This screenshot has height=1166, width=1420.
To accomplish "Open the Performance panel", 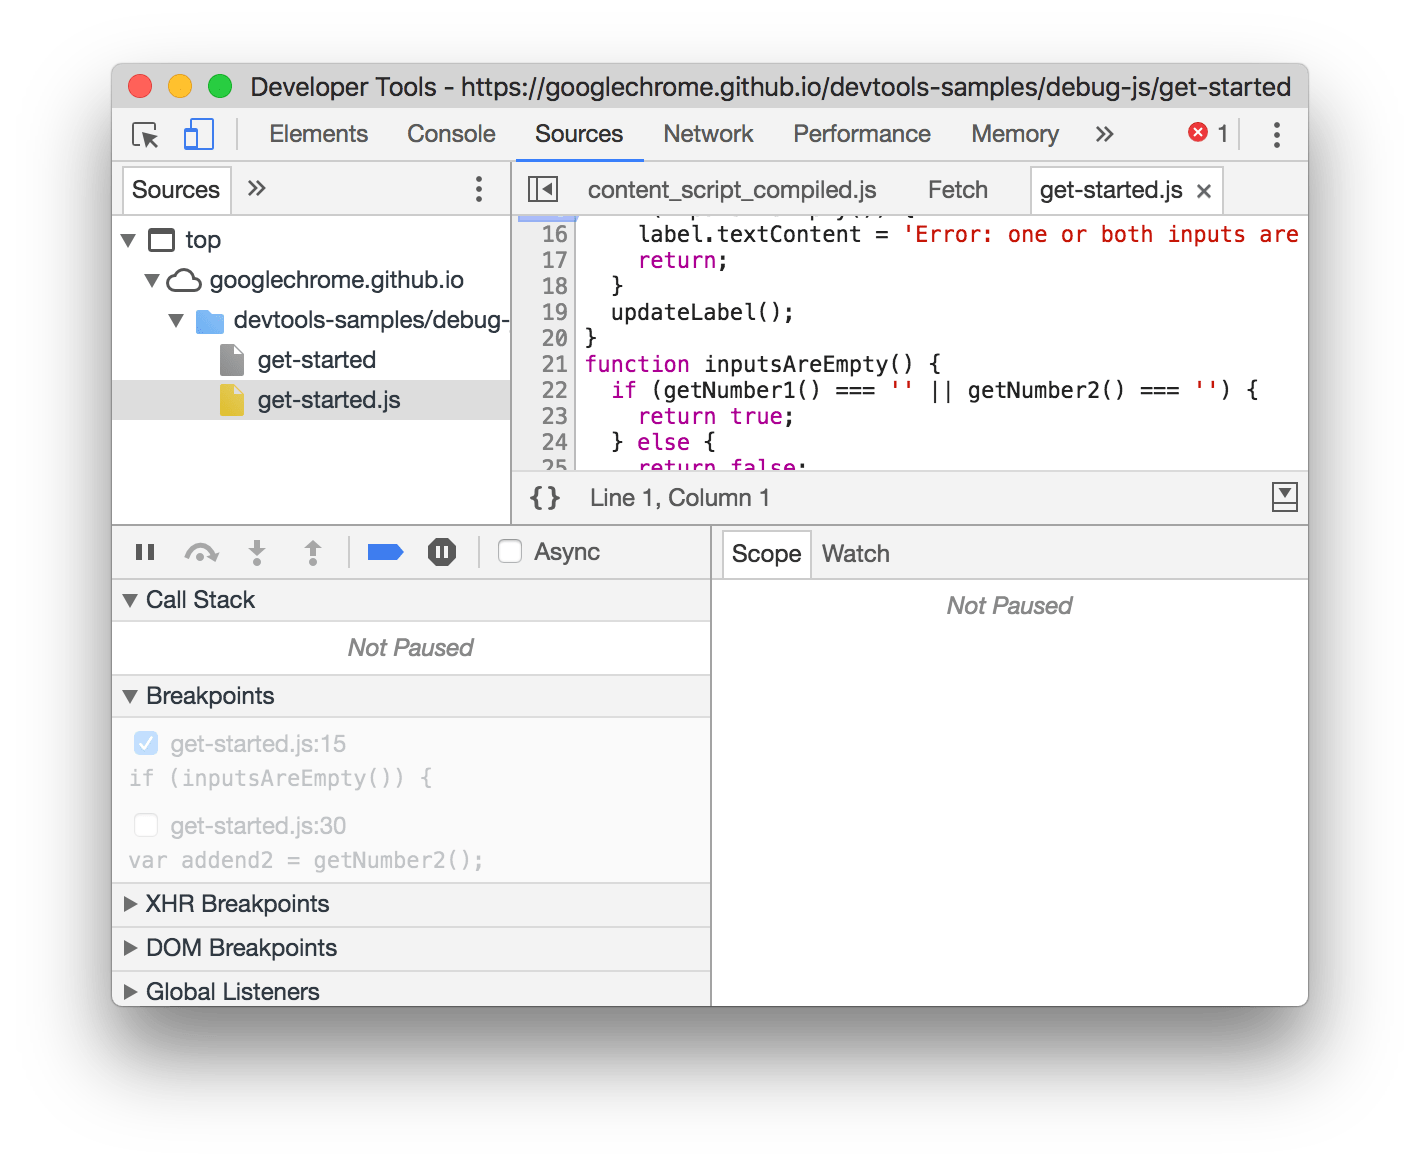I will point(862,134).
